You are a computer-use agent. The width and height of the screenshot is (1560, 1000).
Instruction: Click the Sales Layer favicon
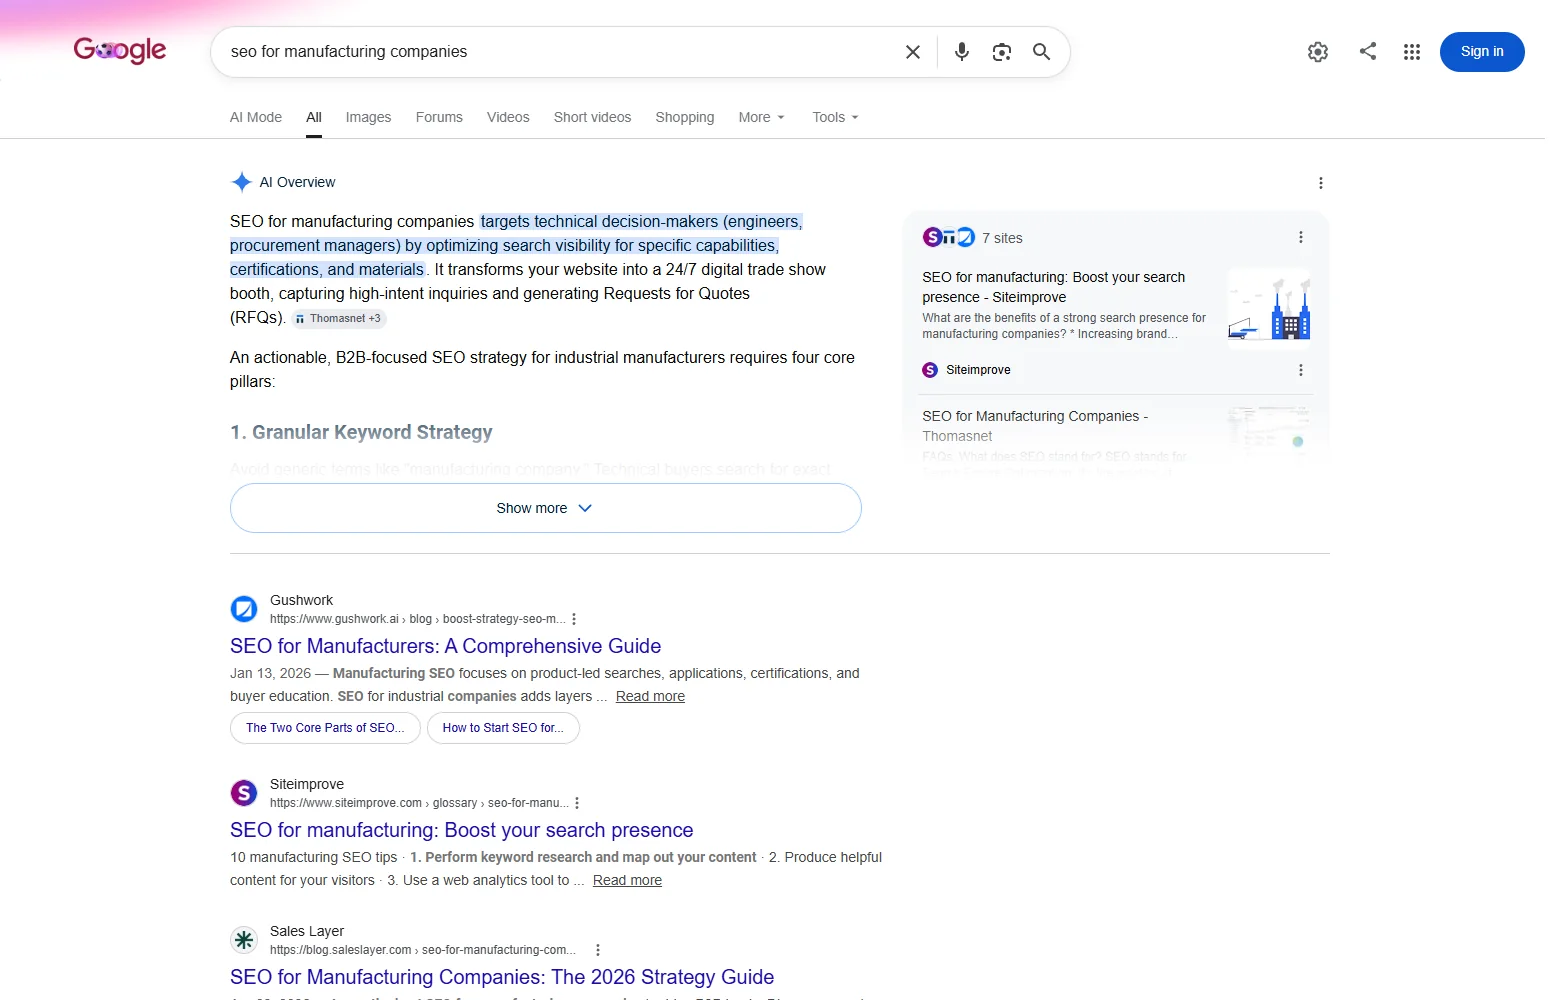244,940
